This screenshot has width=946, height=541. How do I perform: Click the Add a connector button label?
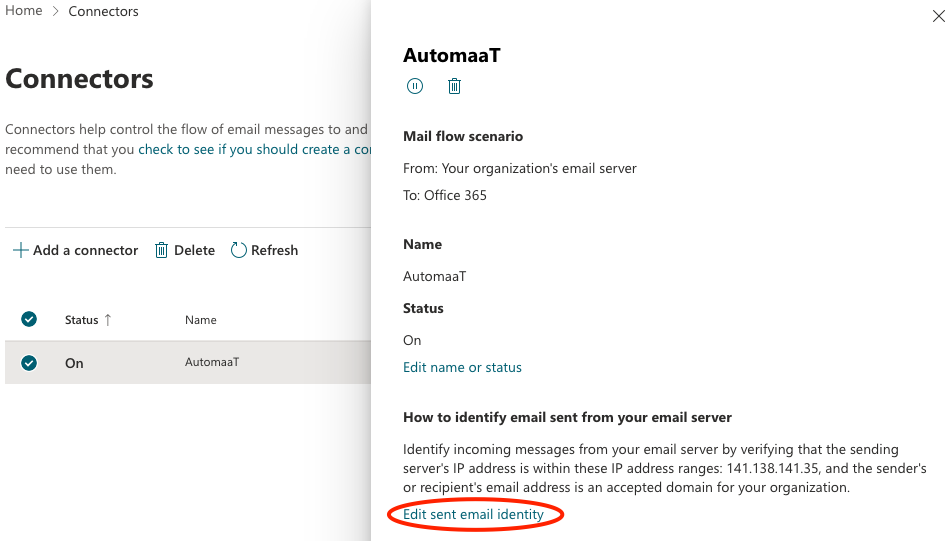86,250
